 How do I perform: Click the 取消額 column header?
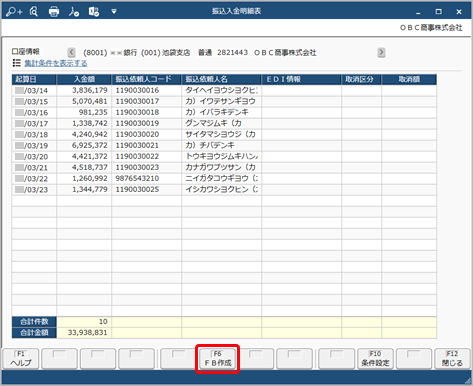coord(409,79)
